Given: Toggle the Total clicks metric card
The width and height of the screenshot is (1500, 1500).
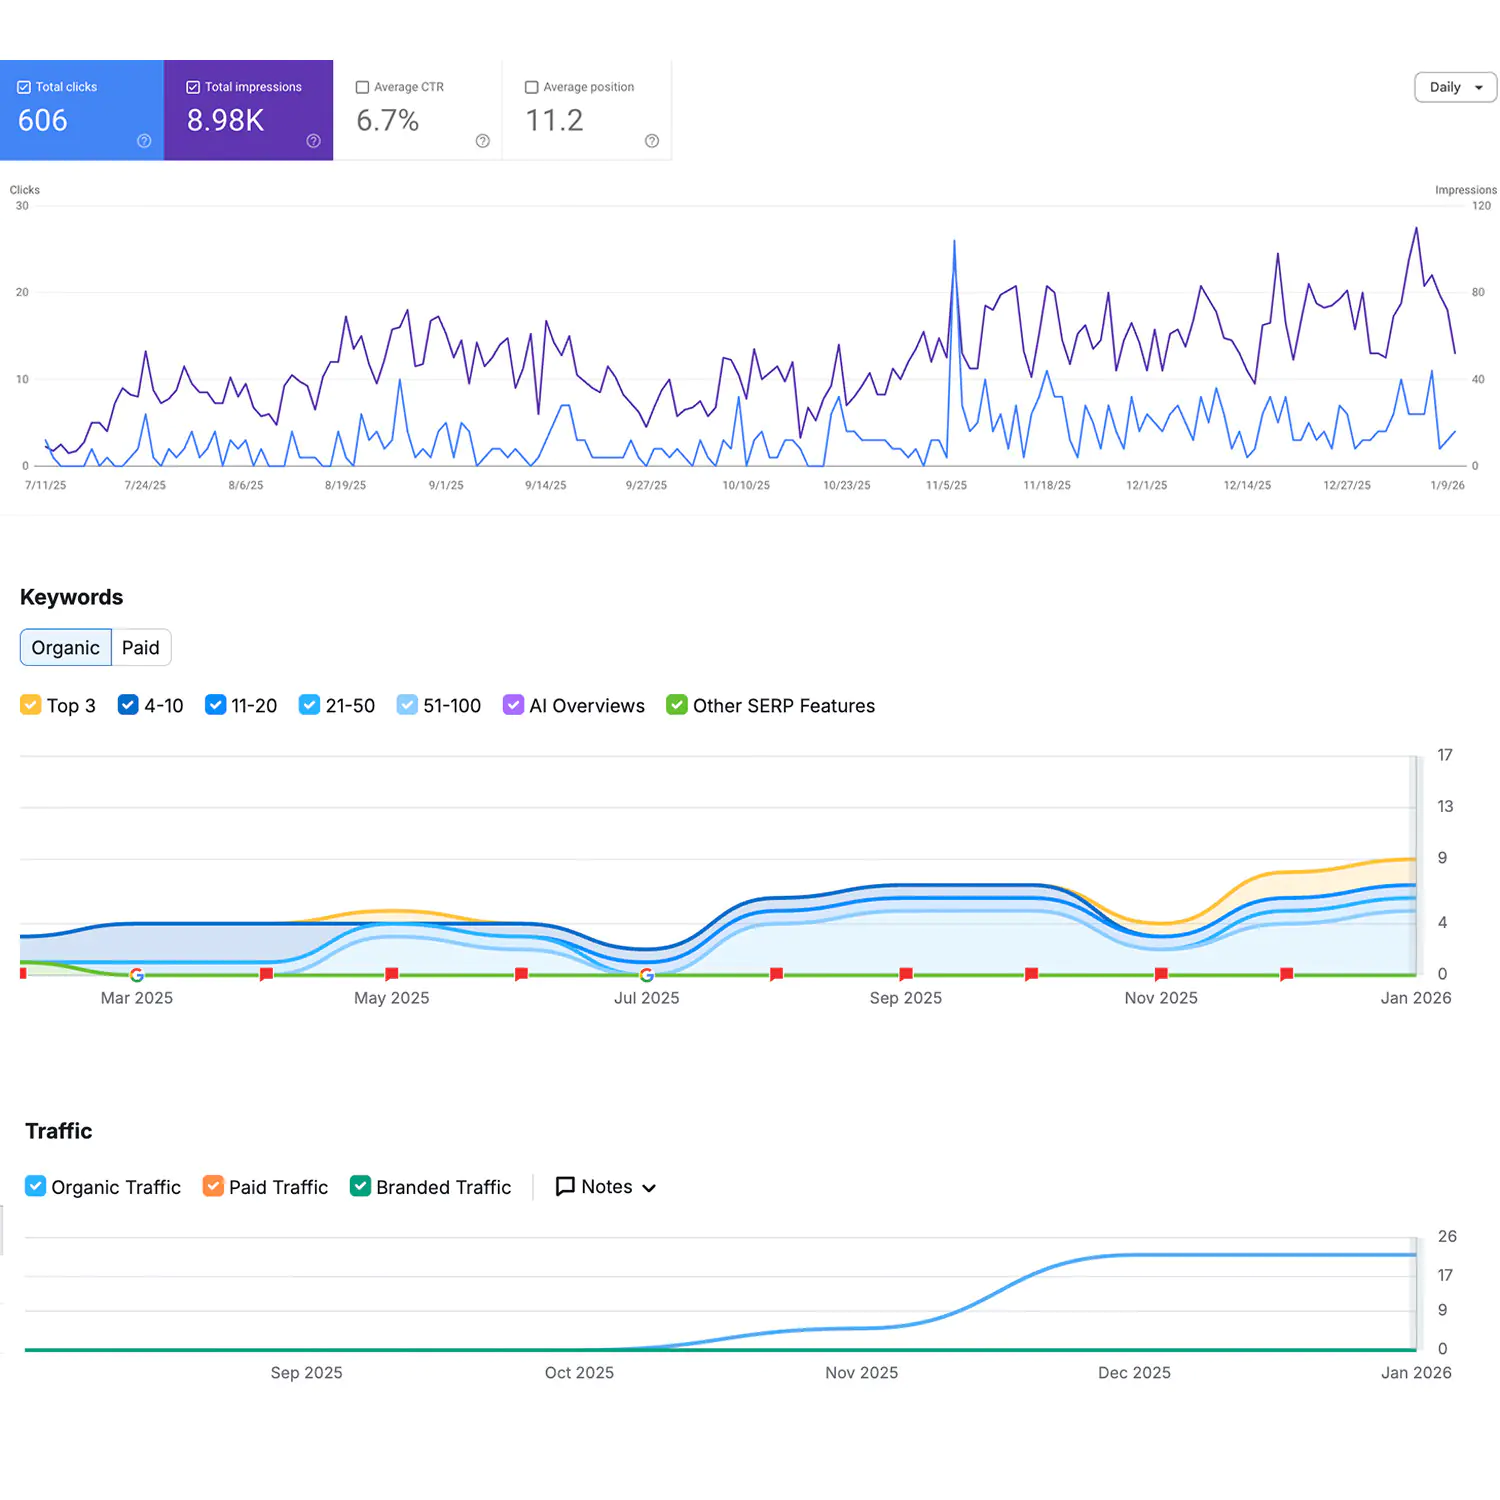Looking at the screenshot, I should point(82,110).
